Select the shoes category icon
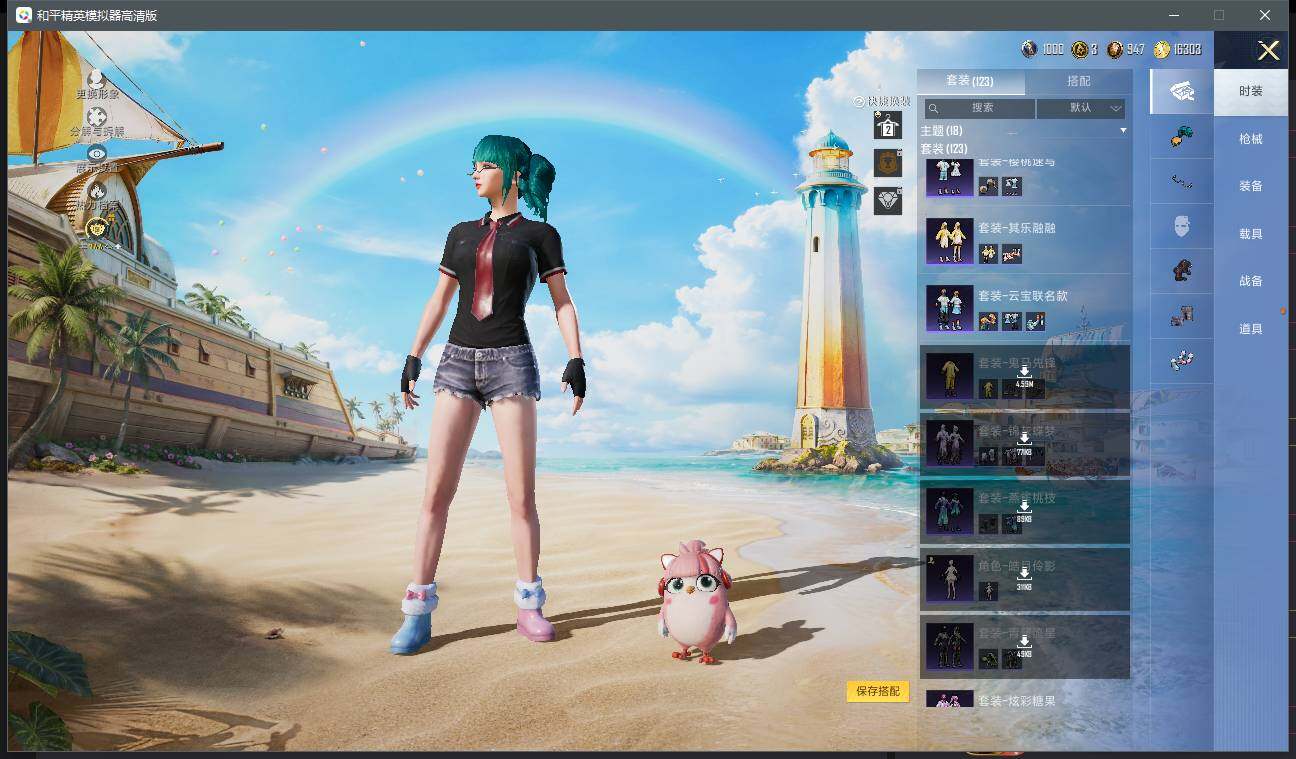 pyautogui.click(x=1182, y=361)
